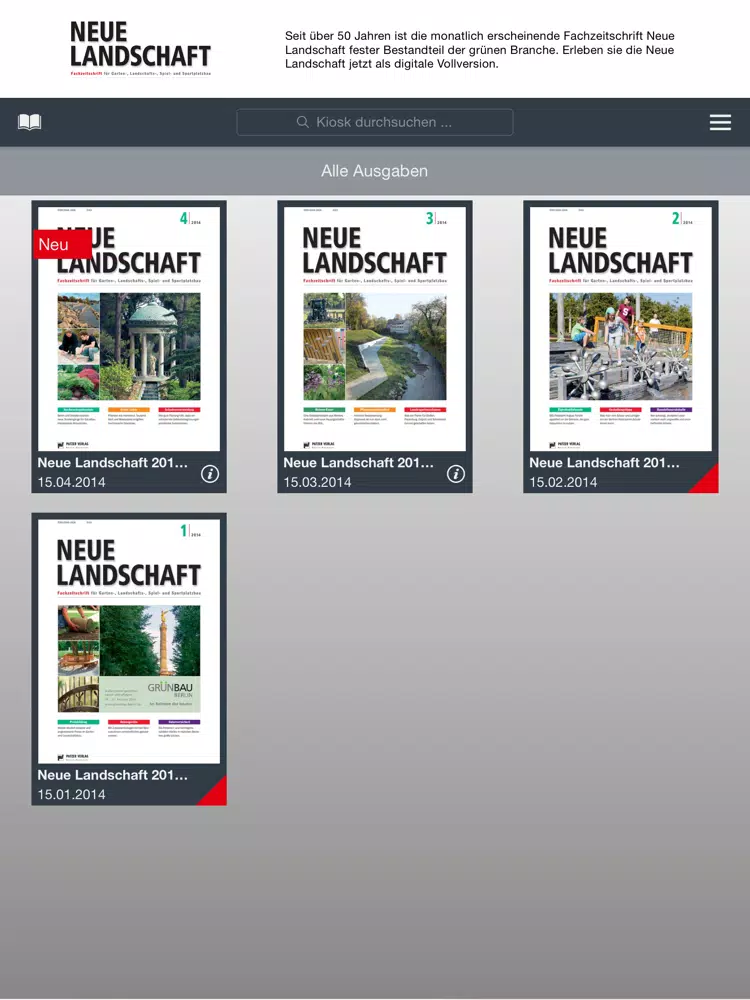Click the date 15.01.2014

coord(71,795)
